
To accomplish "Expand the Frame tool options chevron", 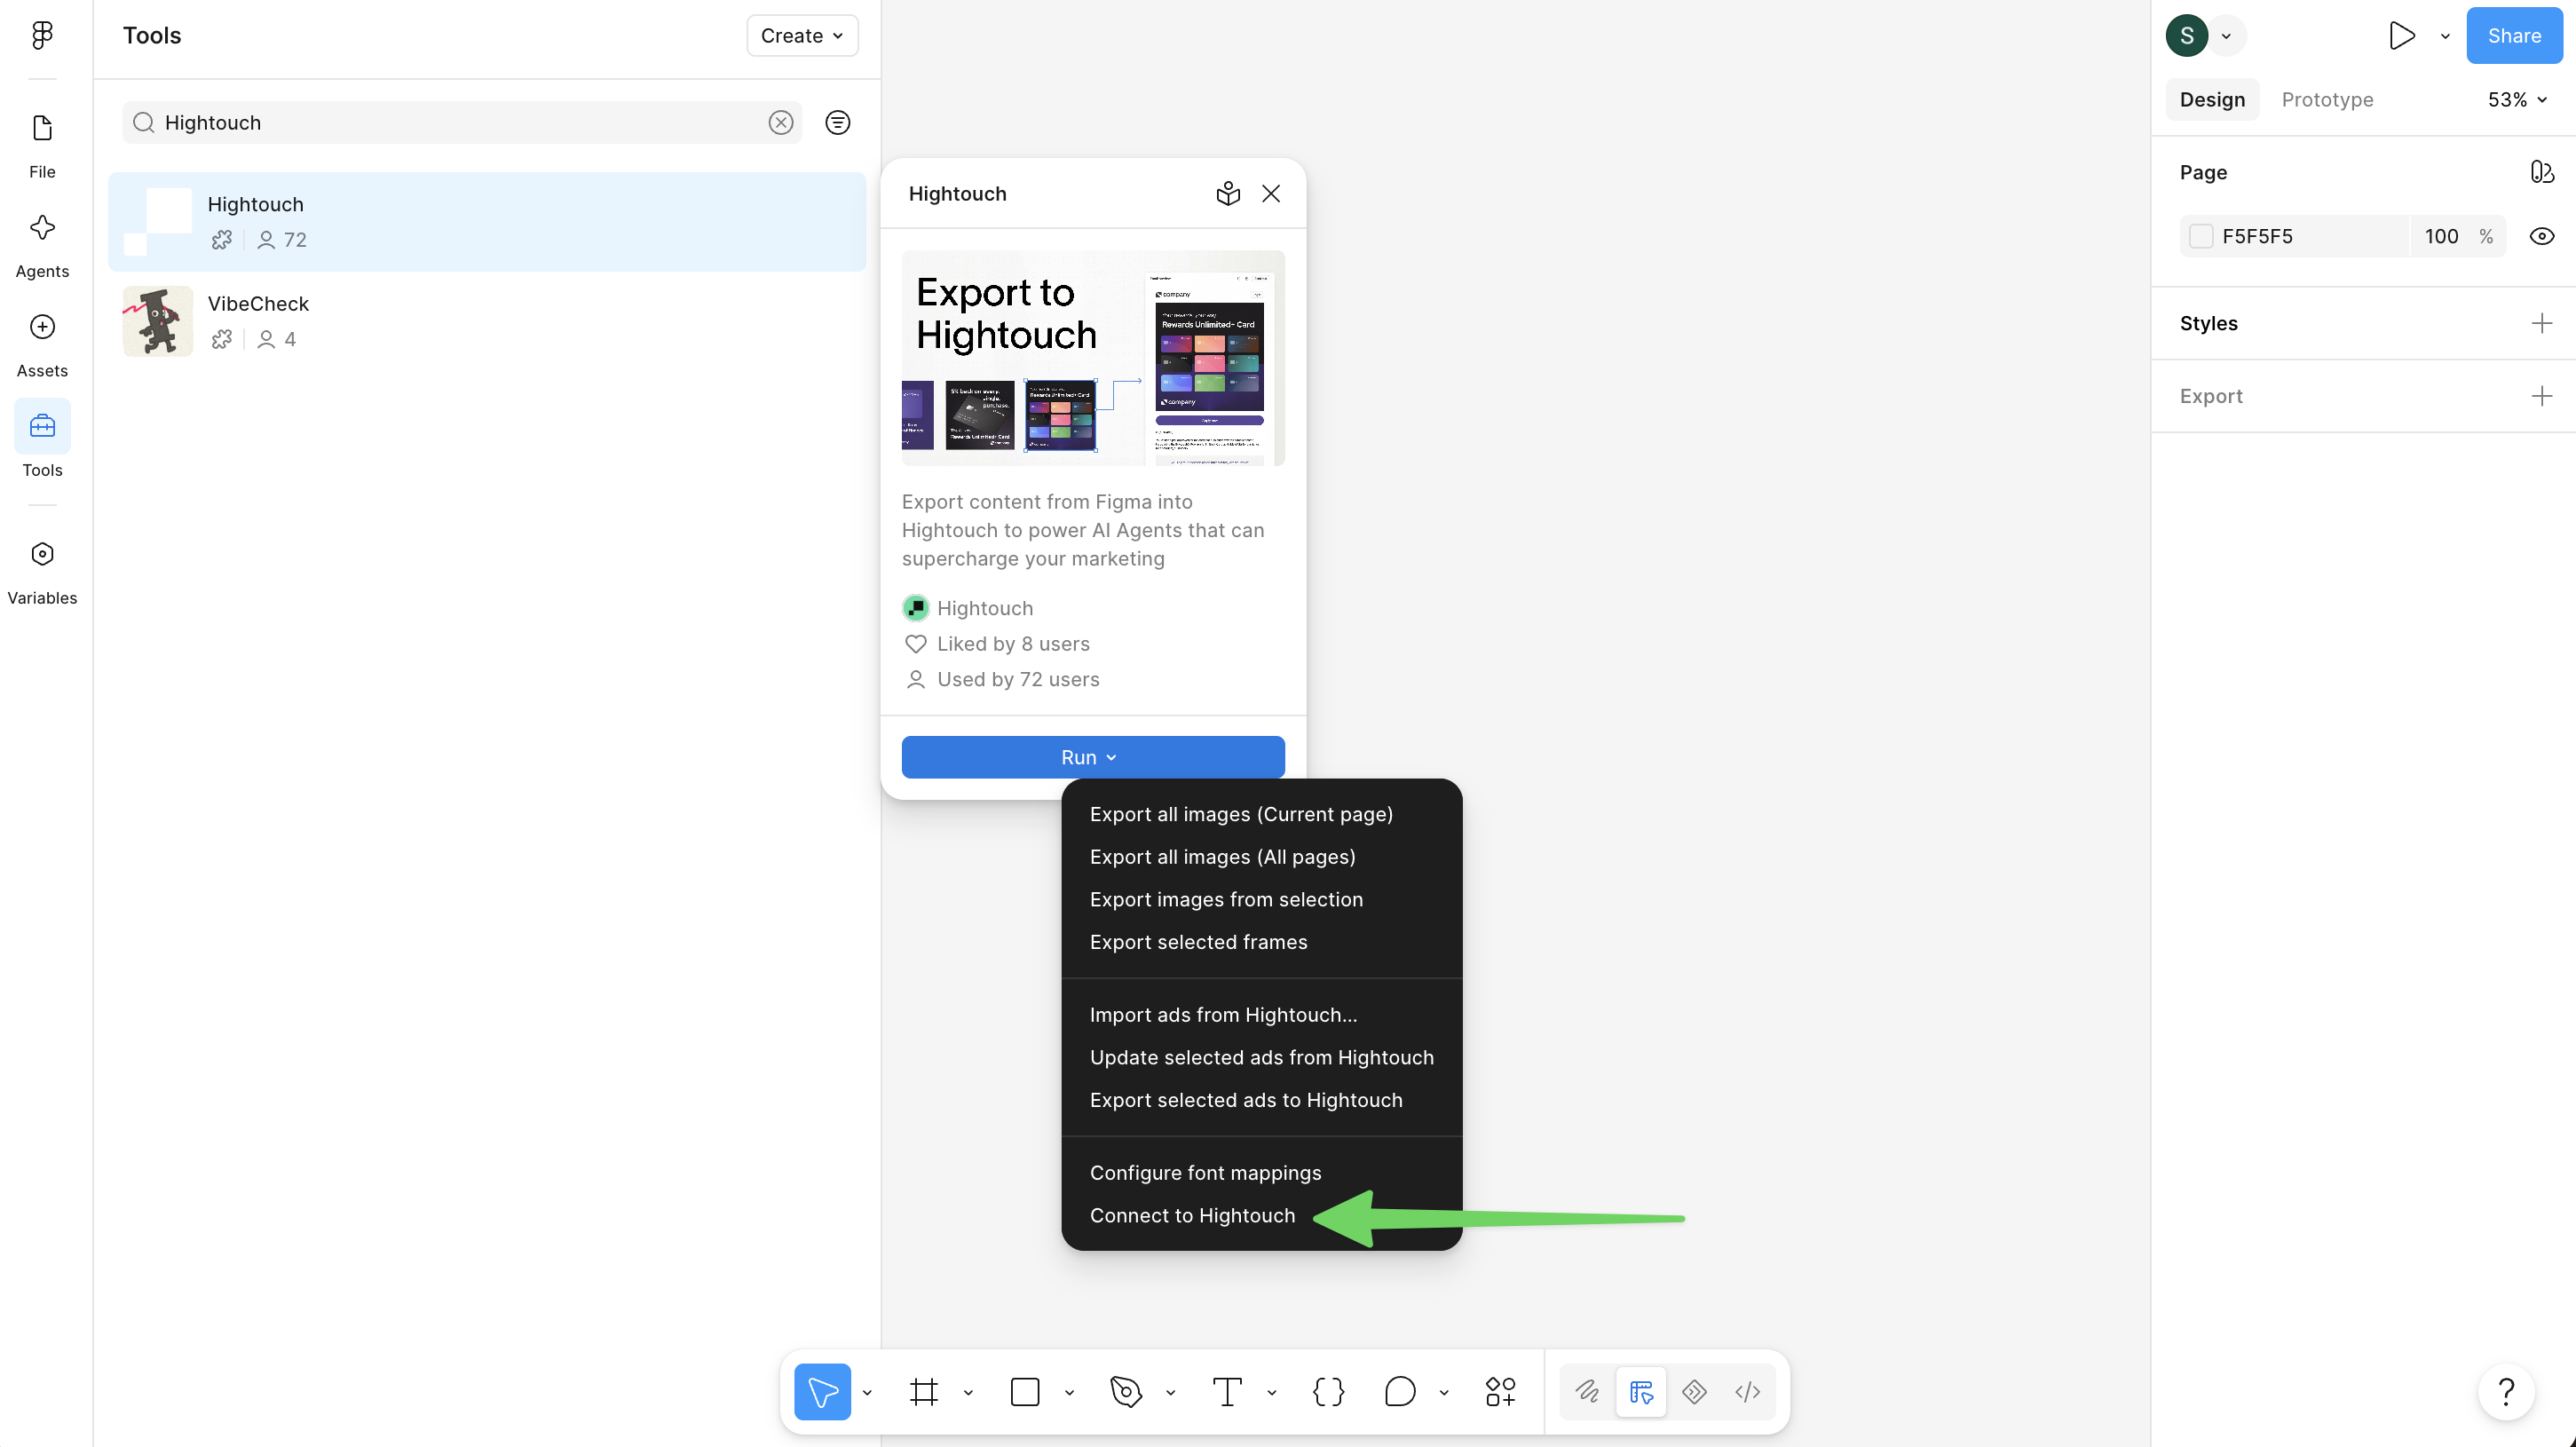I will (x=968, y=1392).
